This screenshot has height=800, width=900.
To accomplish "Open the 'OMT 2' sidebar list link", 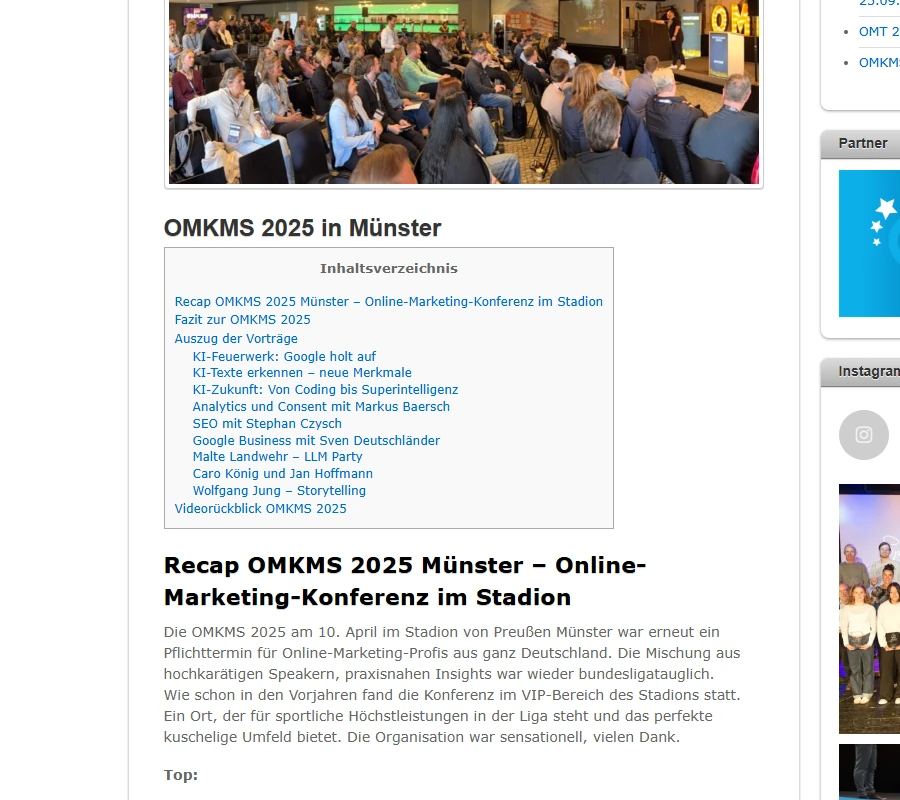I will tap(878, 32).
